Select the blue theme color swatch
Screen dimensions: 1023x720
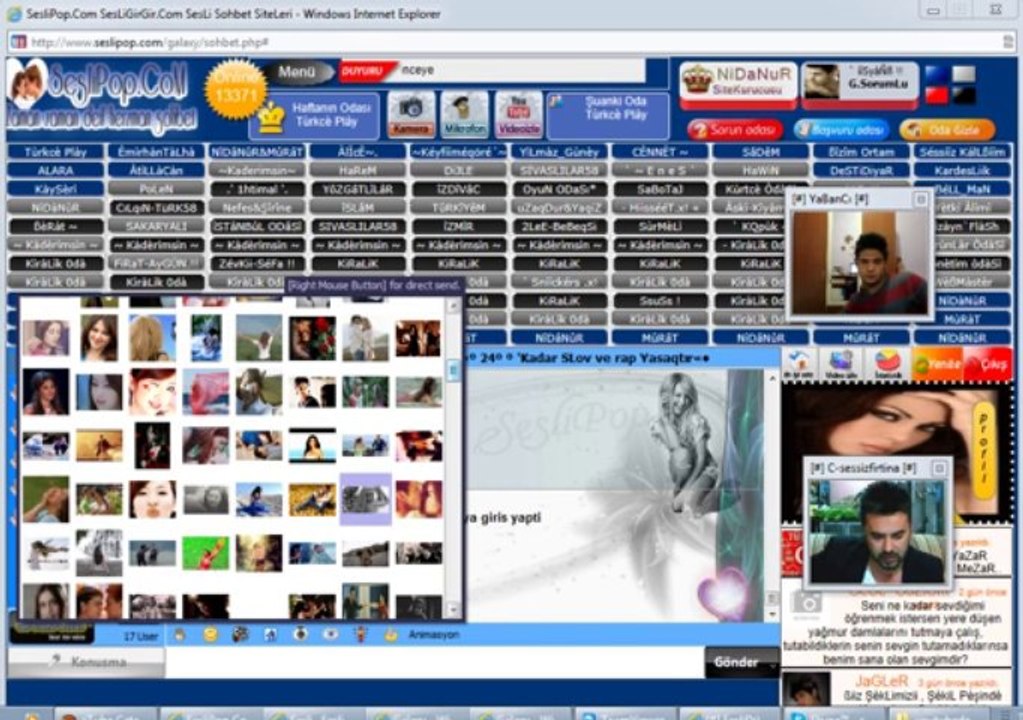937,74
